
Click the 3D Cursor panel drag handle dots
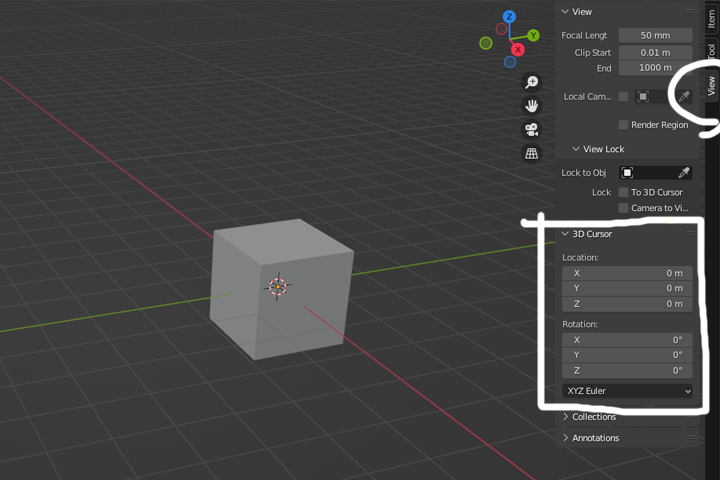690,234
